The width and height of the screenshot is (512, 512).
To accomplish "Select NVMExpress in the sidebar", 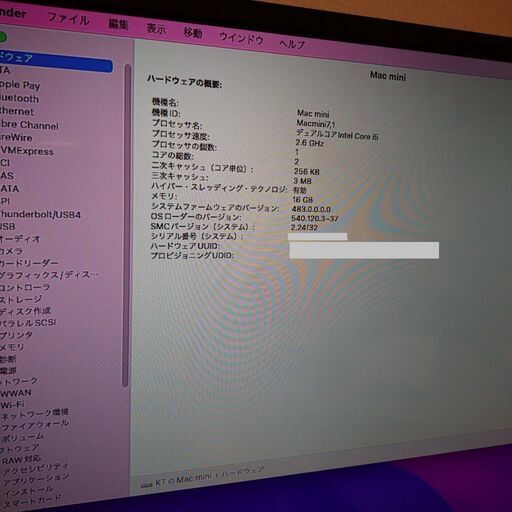I will coord(27,151).
